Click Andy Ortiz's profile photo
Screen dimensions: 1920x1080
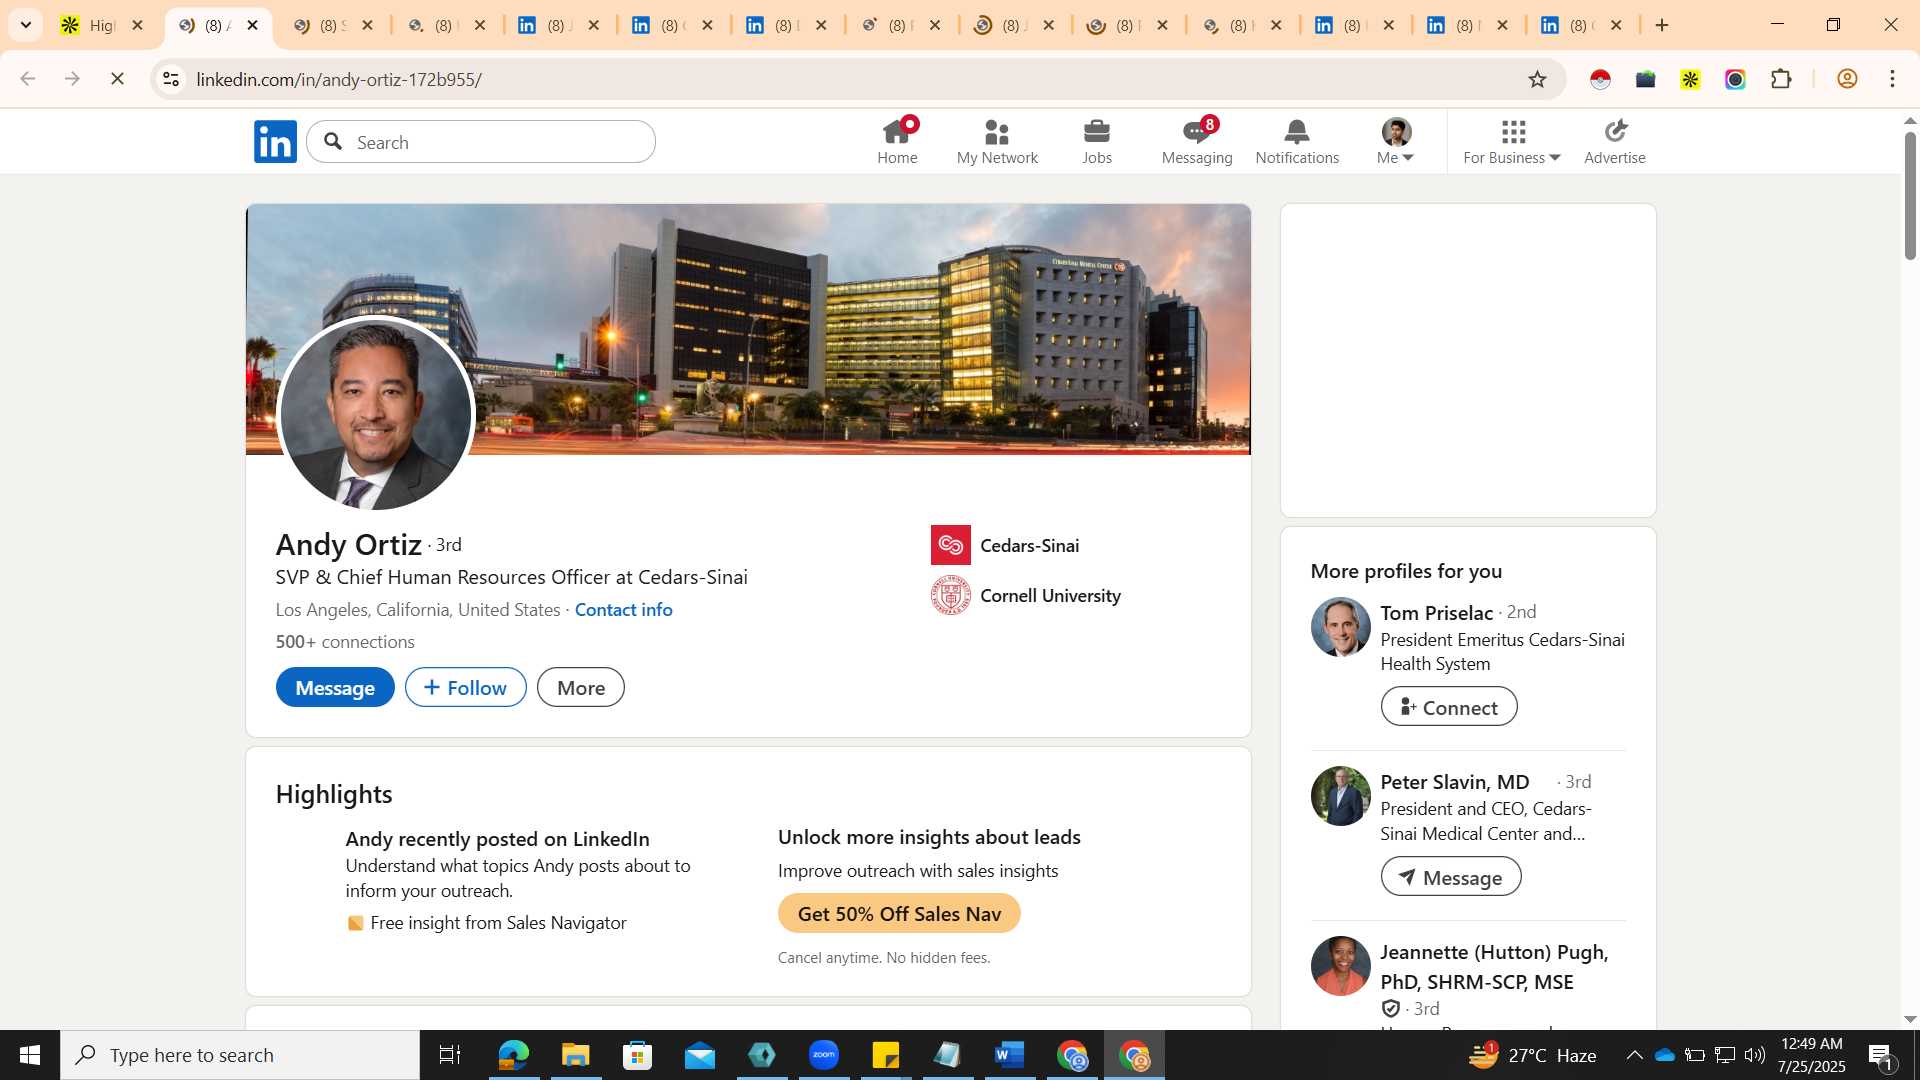coord(376,414)
